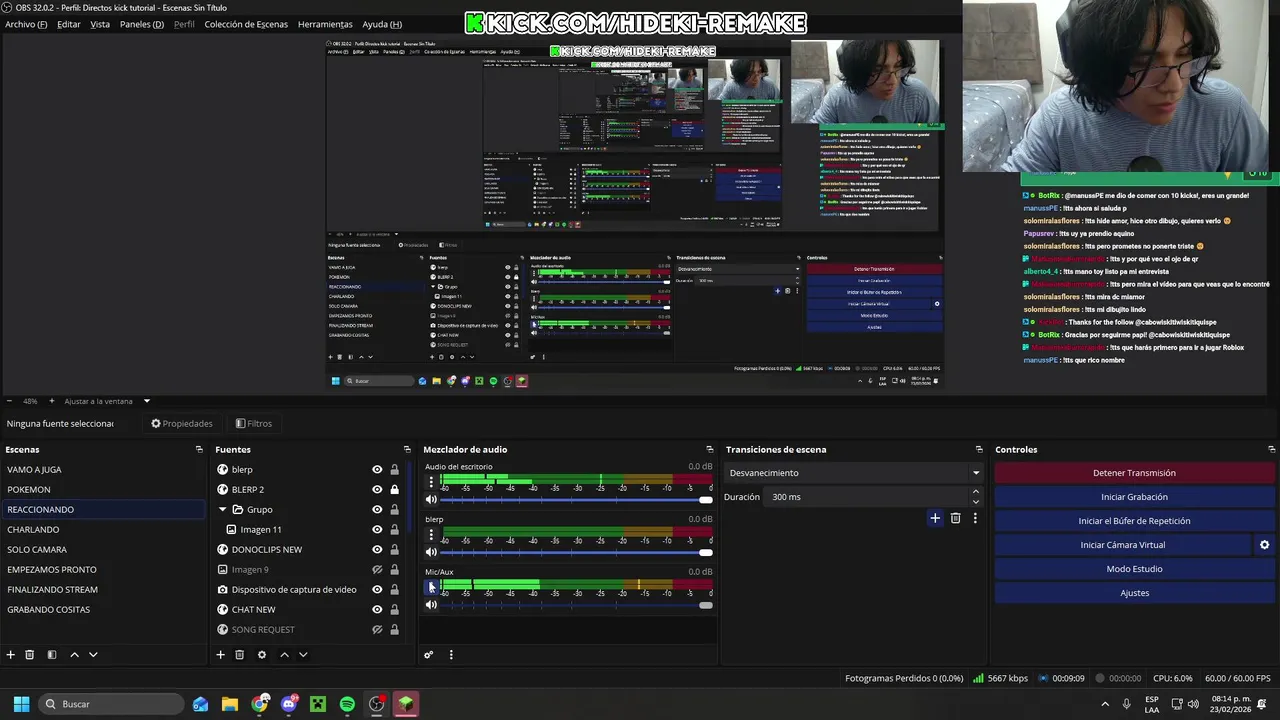The height and width of the screenshot is (720, 1280).
Task: Move scene up arrow in Escenas toolbar
Action: 74,655
